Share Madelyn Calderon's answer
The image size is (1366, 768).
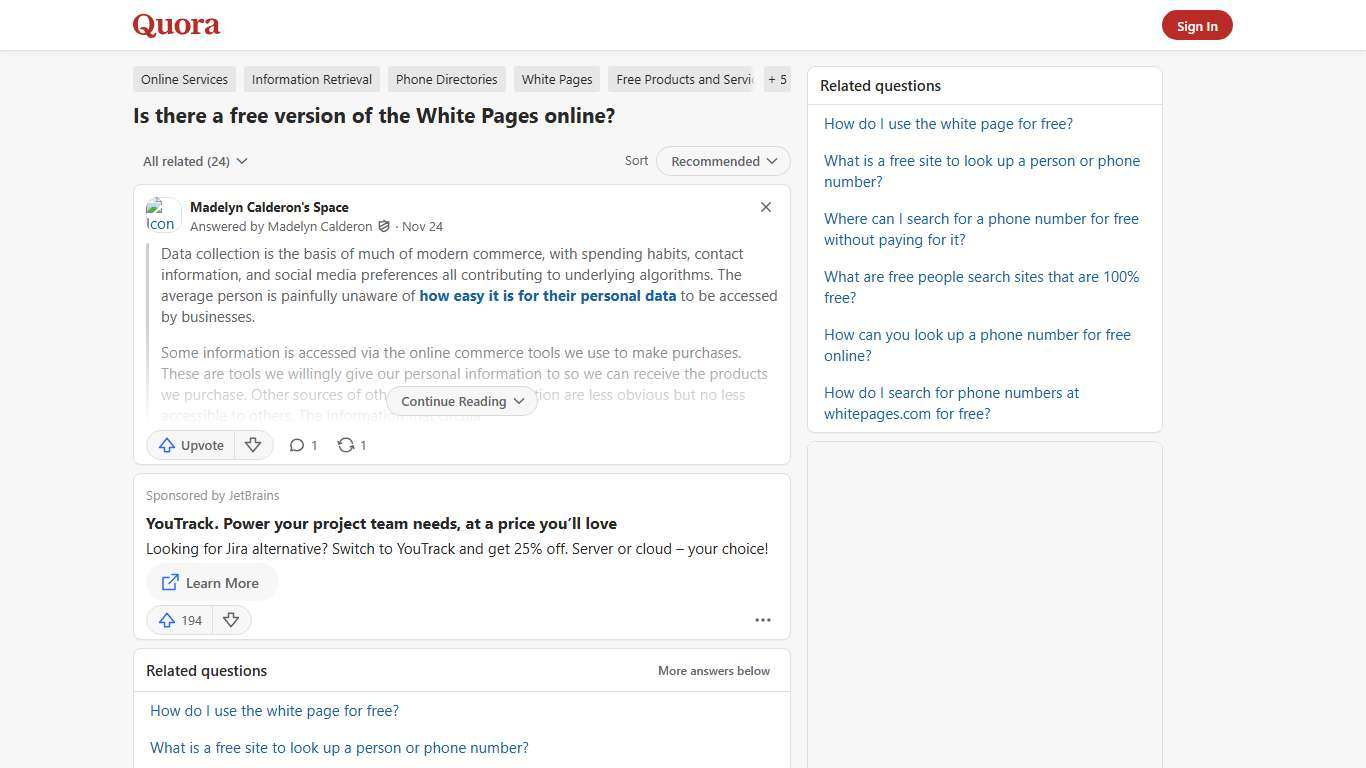[x=351, y=445]
